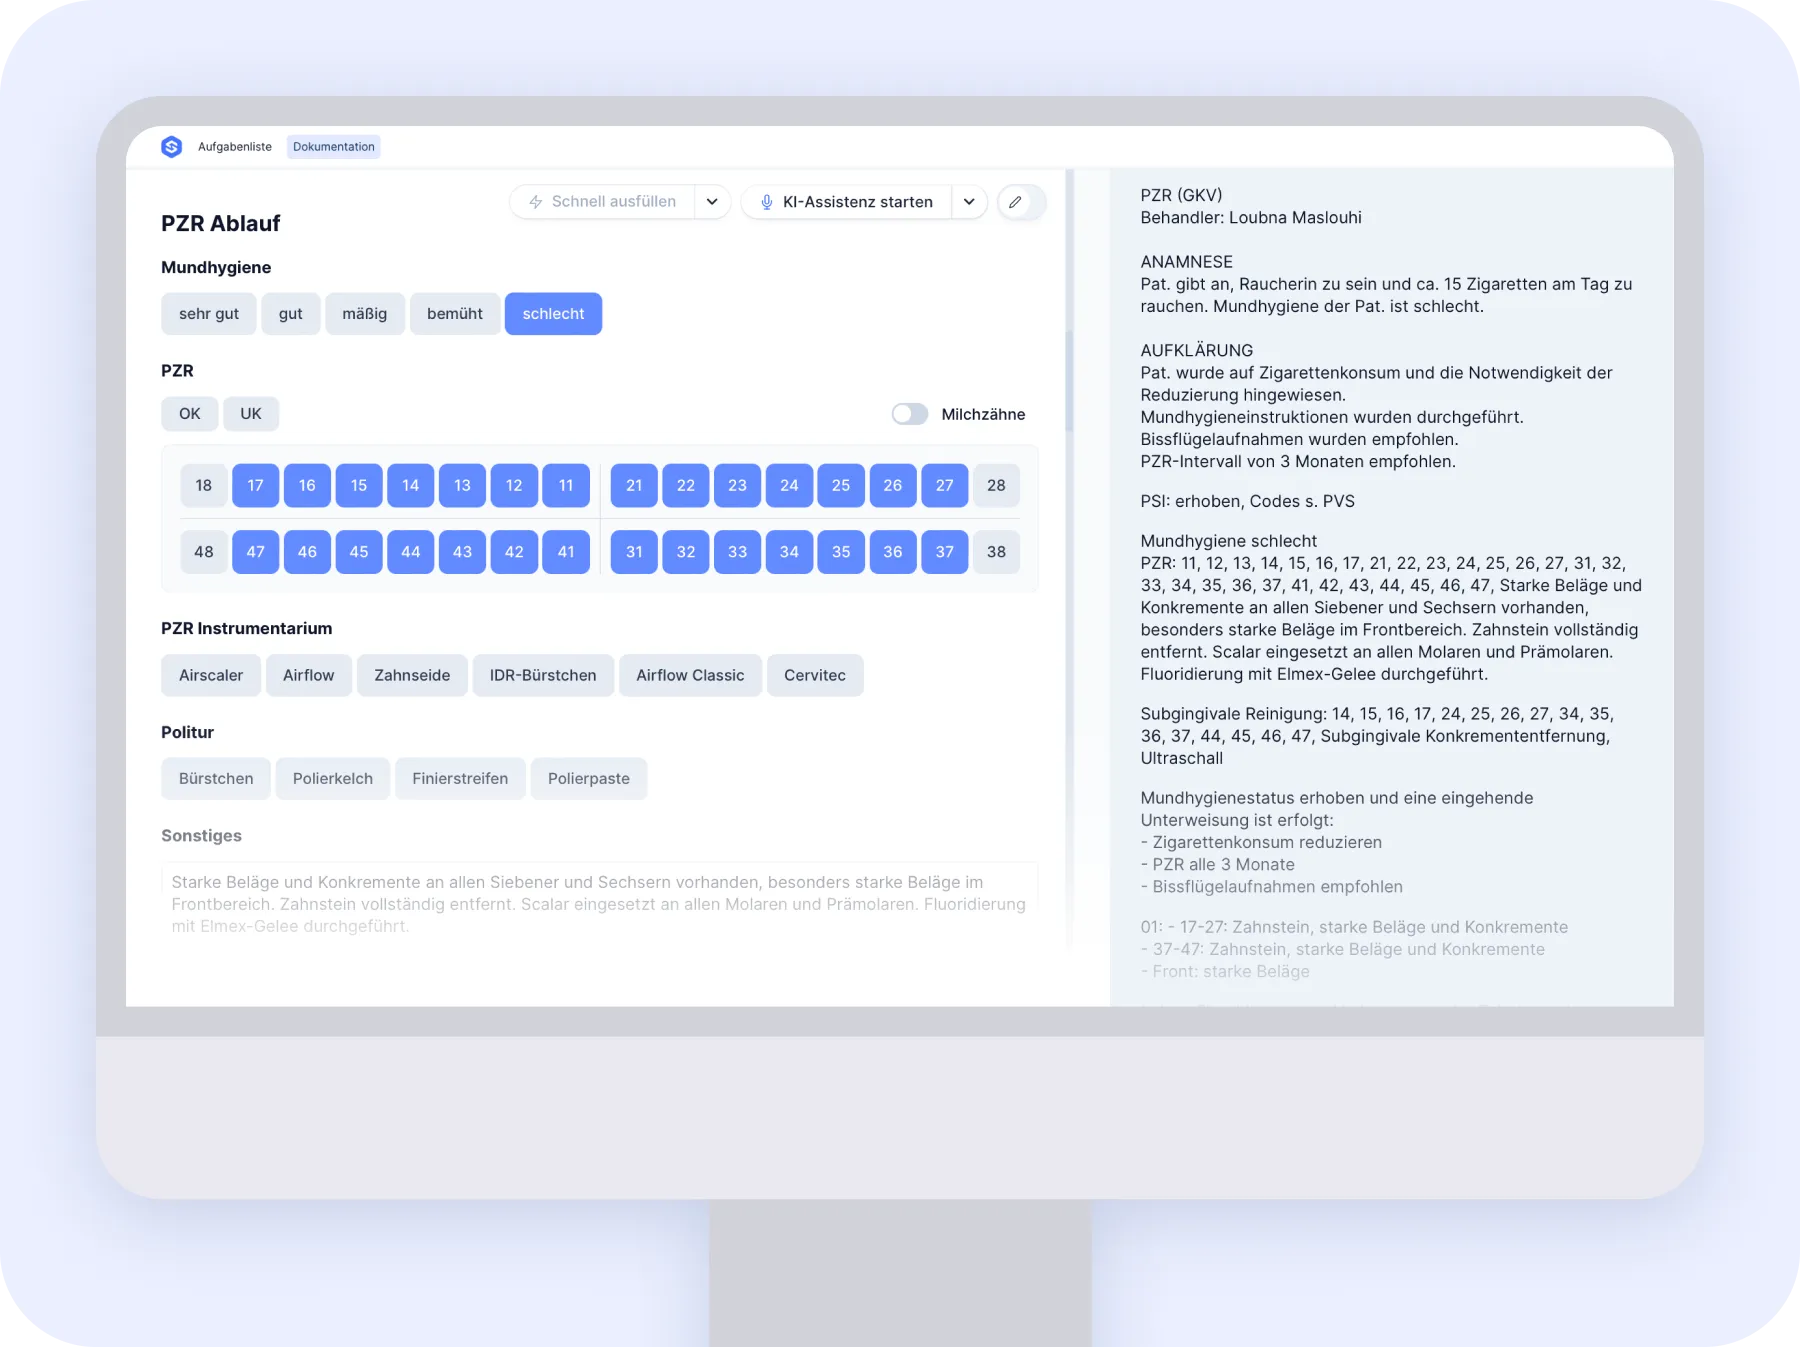Image resolution: width=1800 pixels, height=1347 pixels.
Task: Select tooth 28 in the tooth chart
Action: [996, 485]
